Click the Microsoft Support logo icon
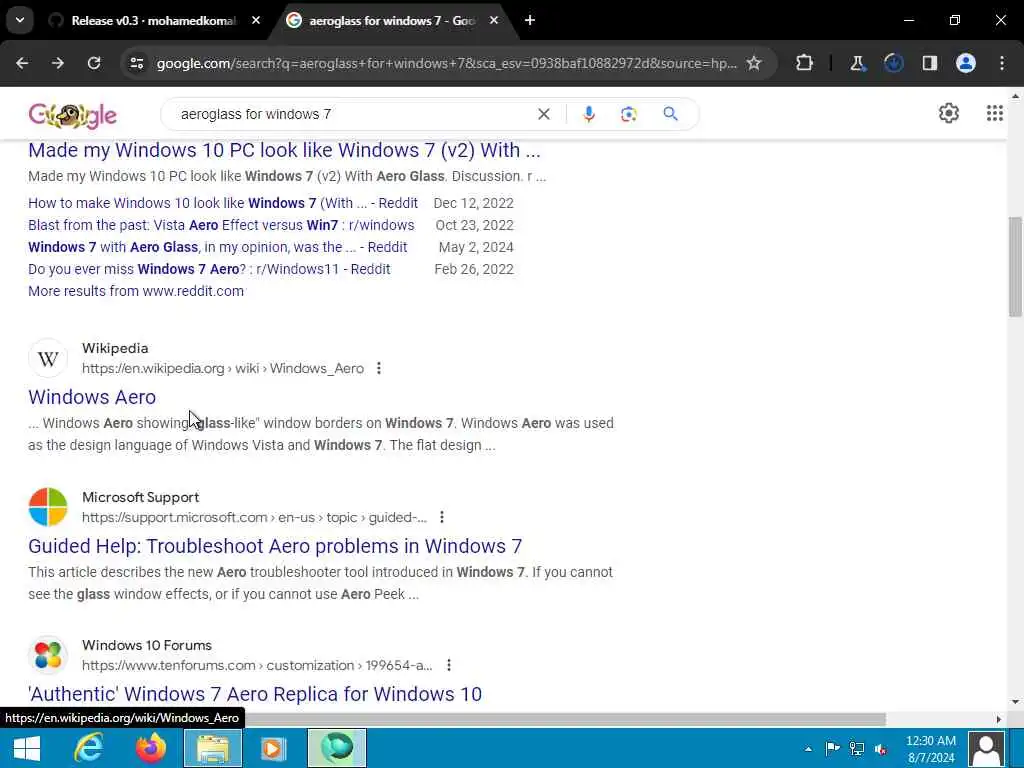The image size is (1024, 768). point(48,507)
